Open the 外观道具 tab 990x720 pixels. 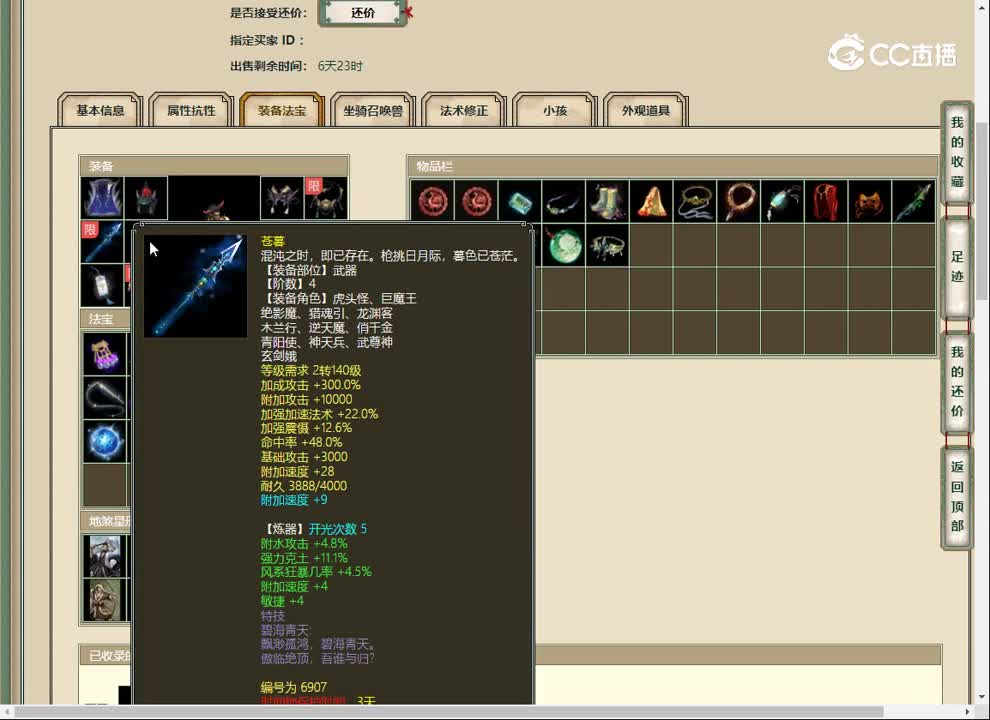pos(645,110)
